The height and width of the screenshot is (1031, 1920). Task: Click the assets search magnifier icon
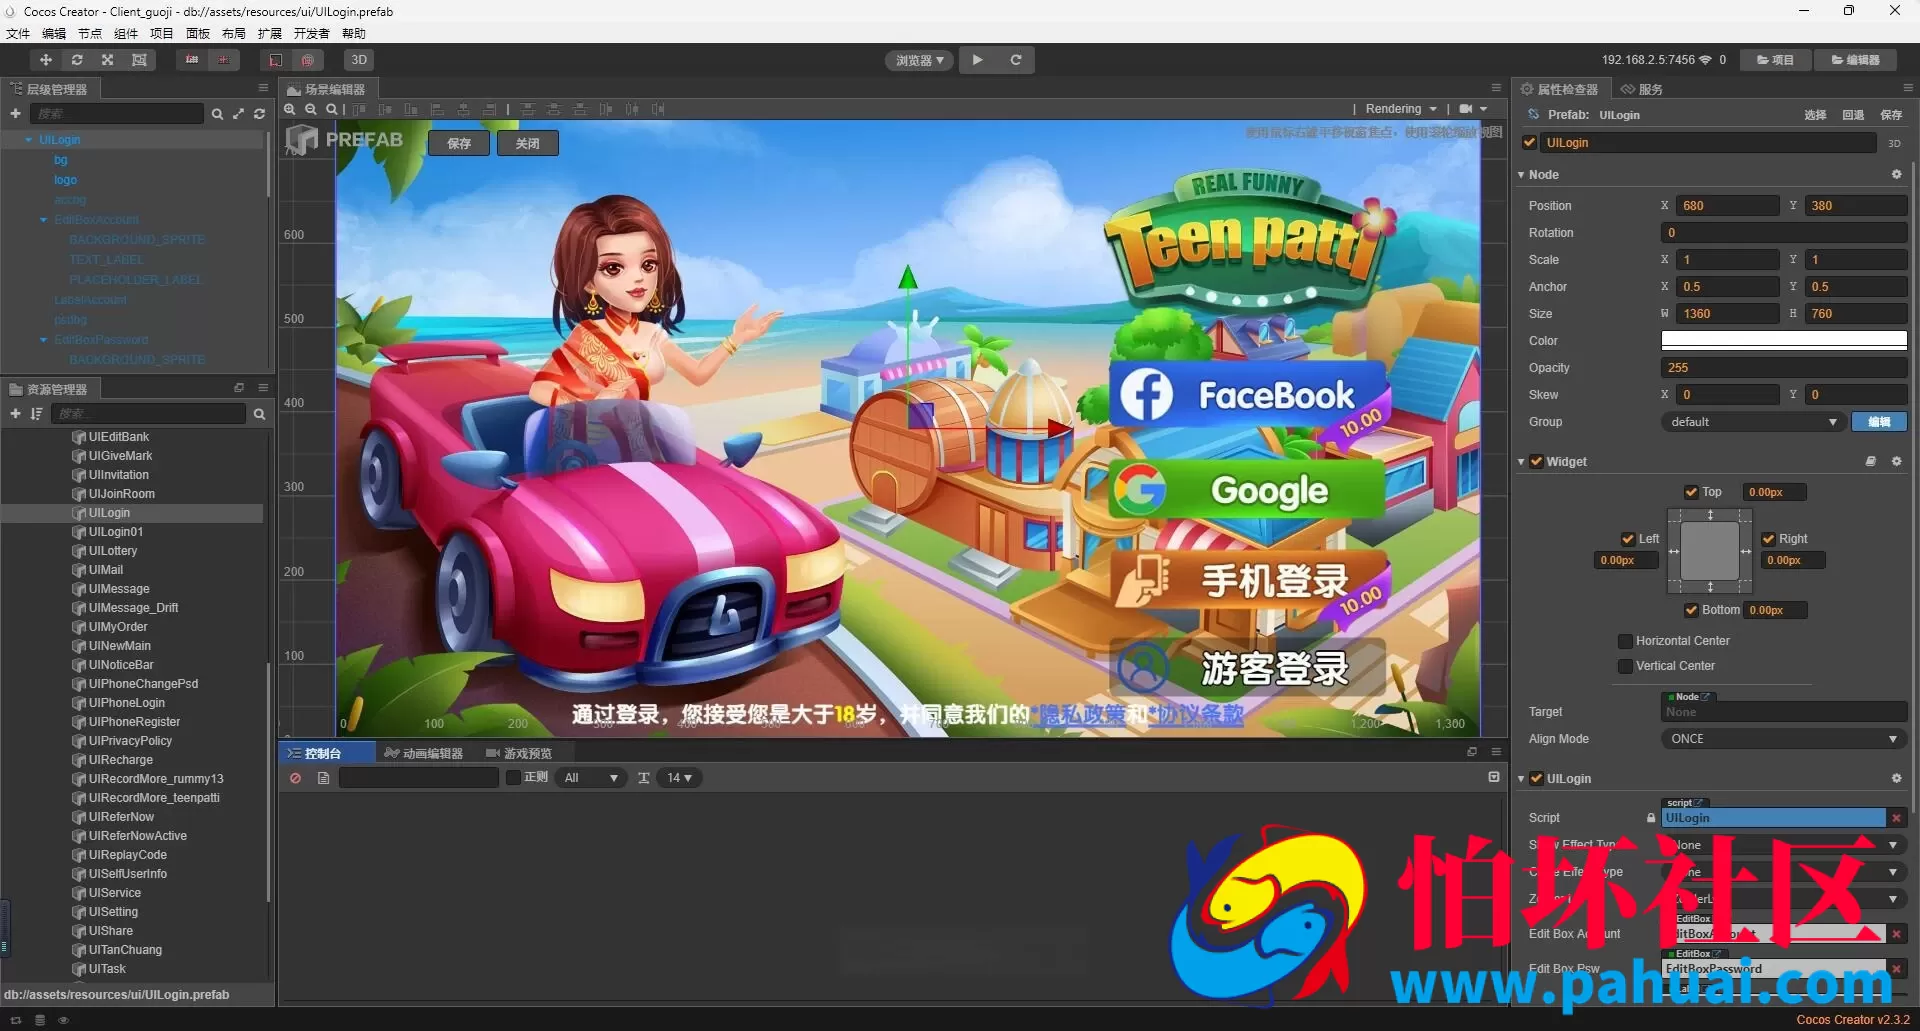tap(259, 414)
